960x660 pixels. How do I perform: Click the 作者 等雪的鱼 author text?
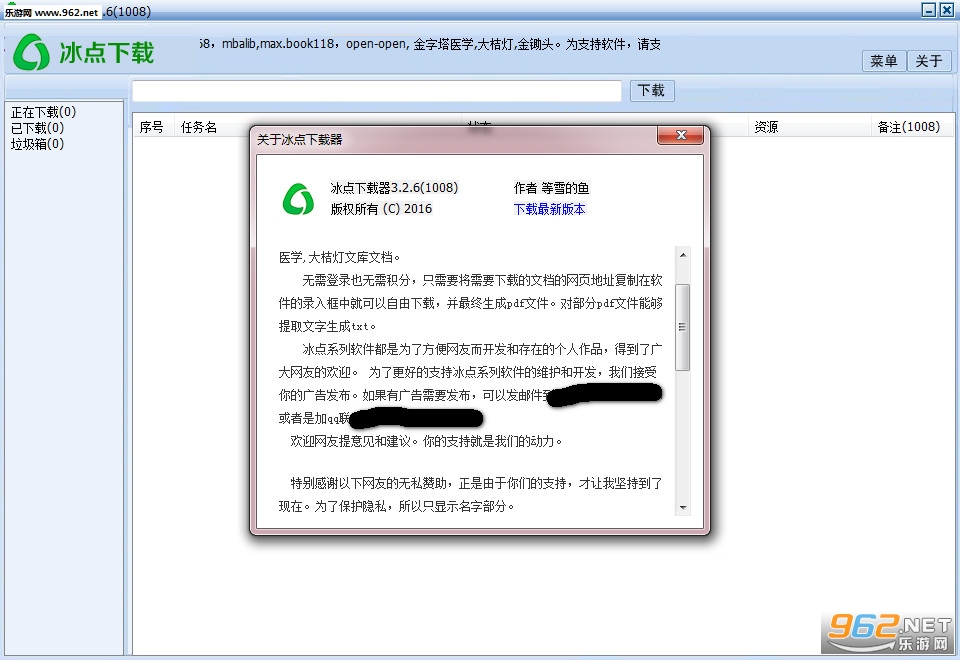[x=551, y=188]
